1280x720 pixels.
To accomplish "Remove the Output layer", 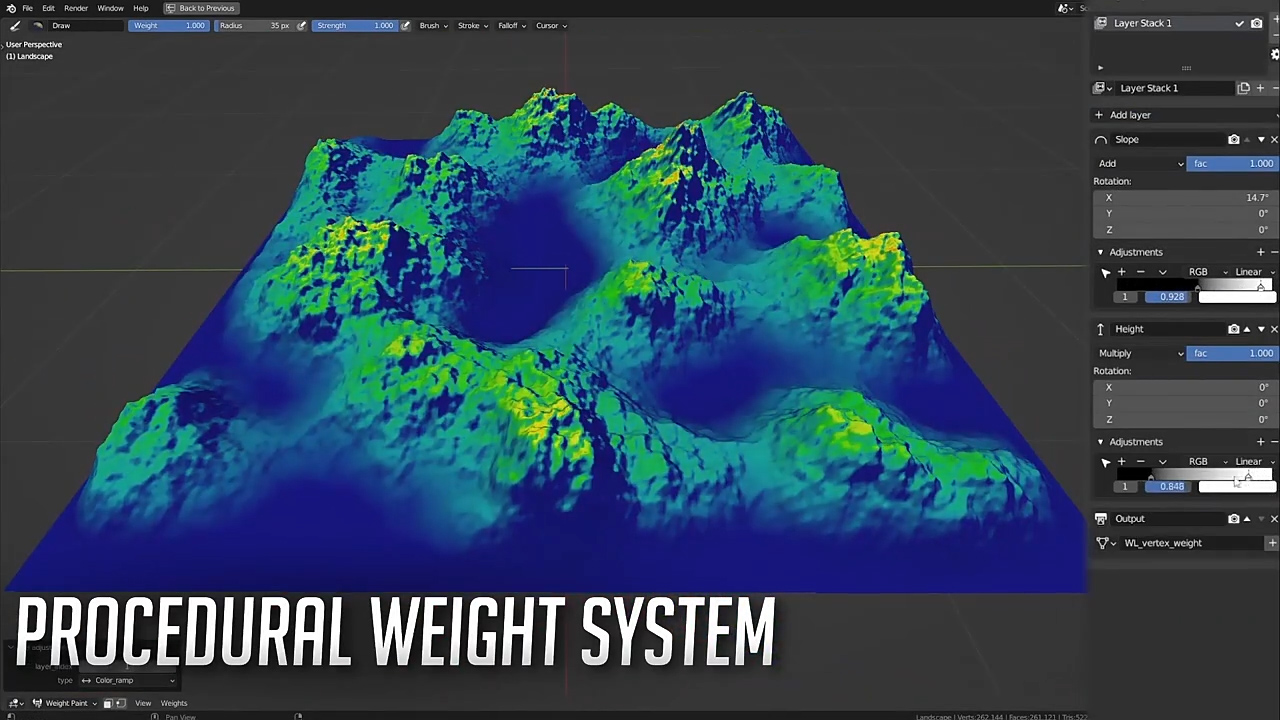I will click(x=1274, y=519).
